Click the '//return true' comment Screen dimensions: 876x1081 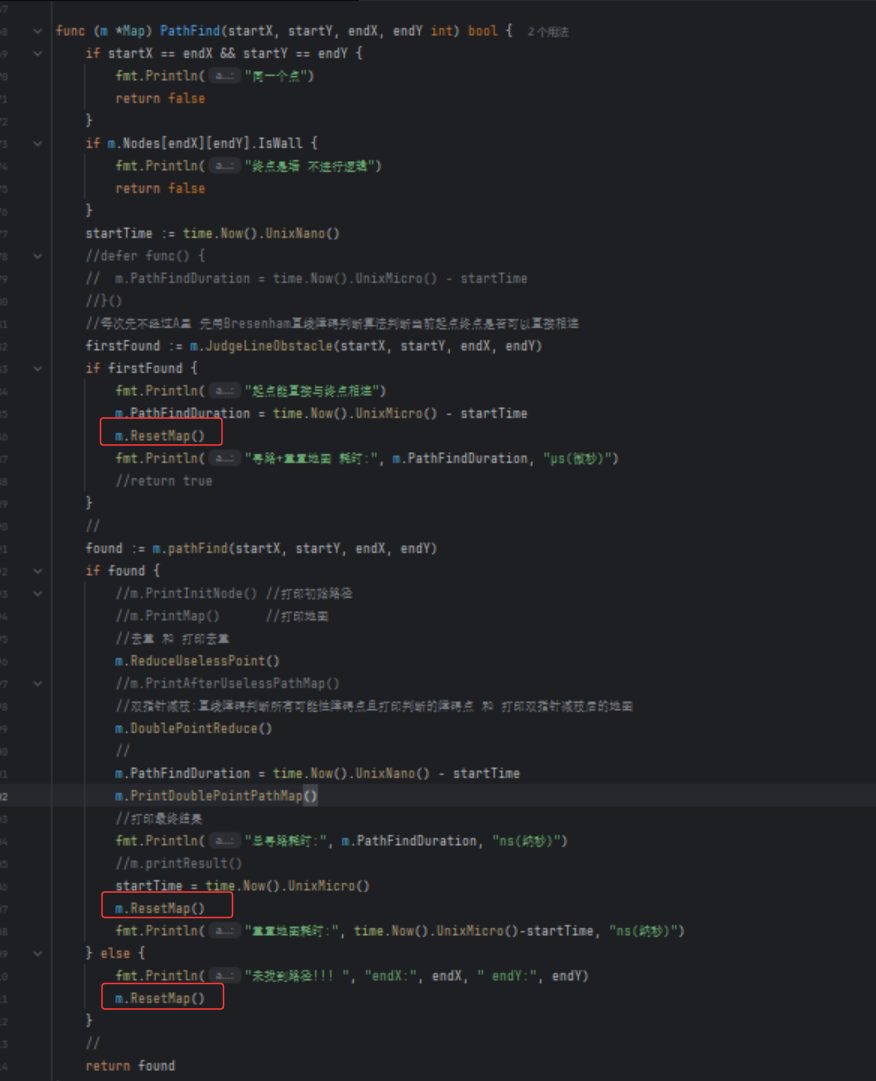164,481
